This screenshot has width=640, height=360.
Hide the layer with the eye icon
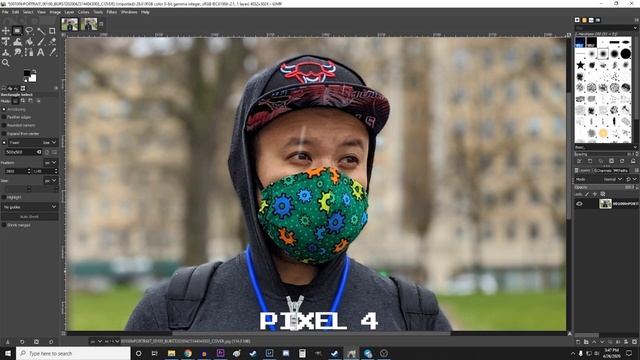pos(579,204)
